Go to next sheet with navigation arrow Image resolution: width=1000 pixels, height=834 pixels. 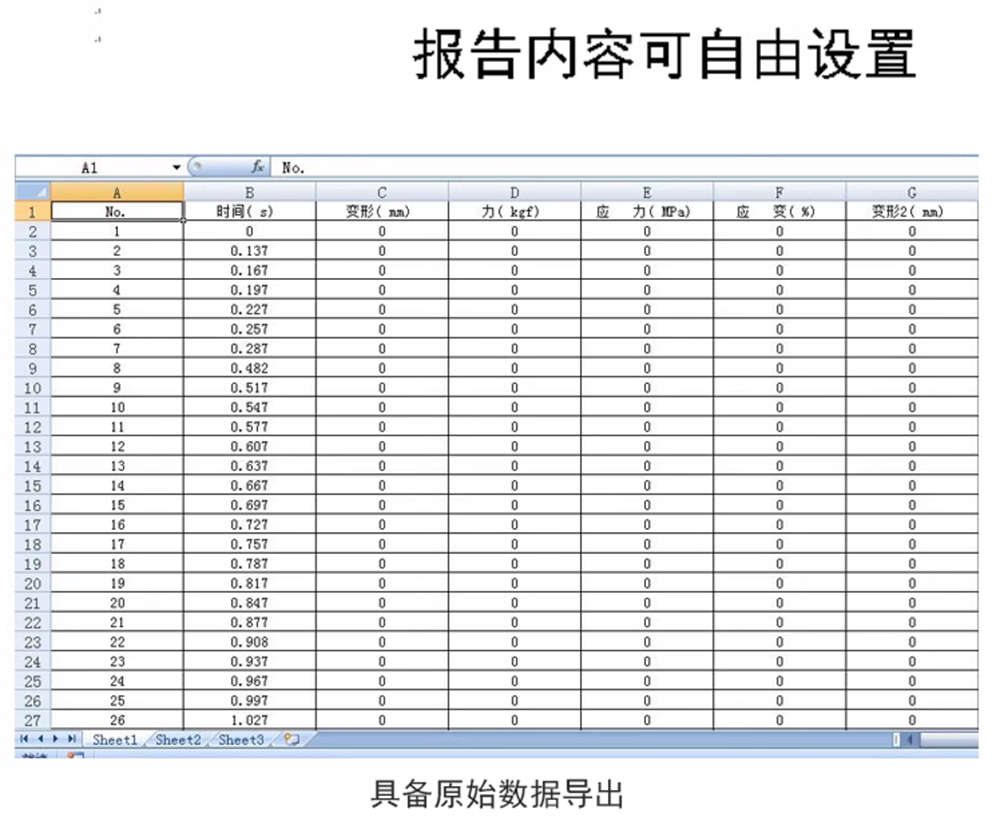(55, 739)
